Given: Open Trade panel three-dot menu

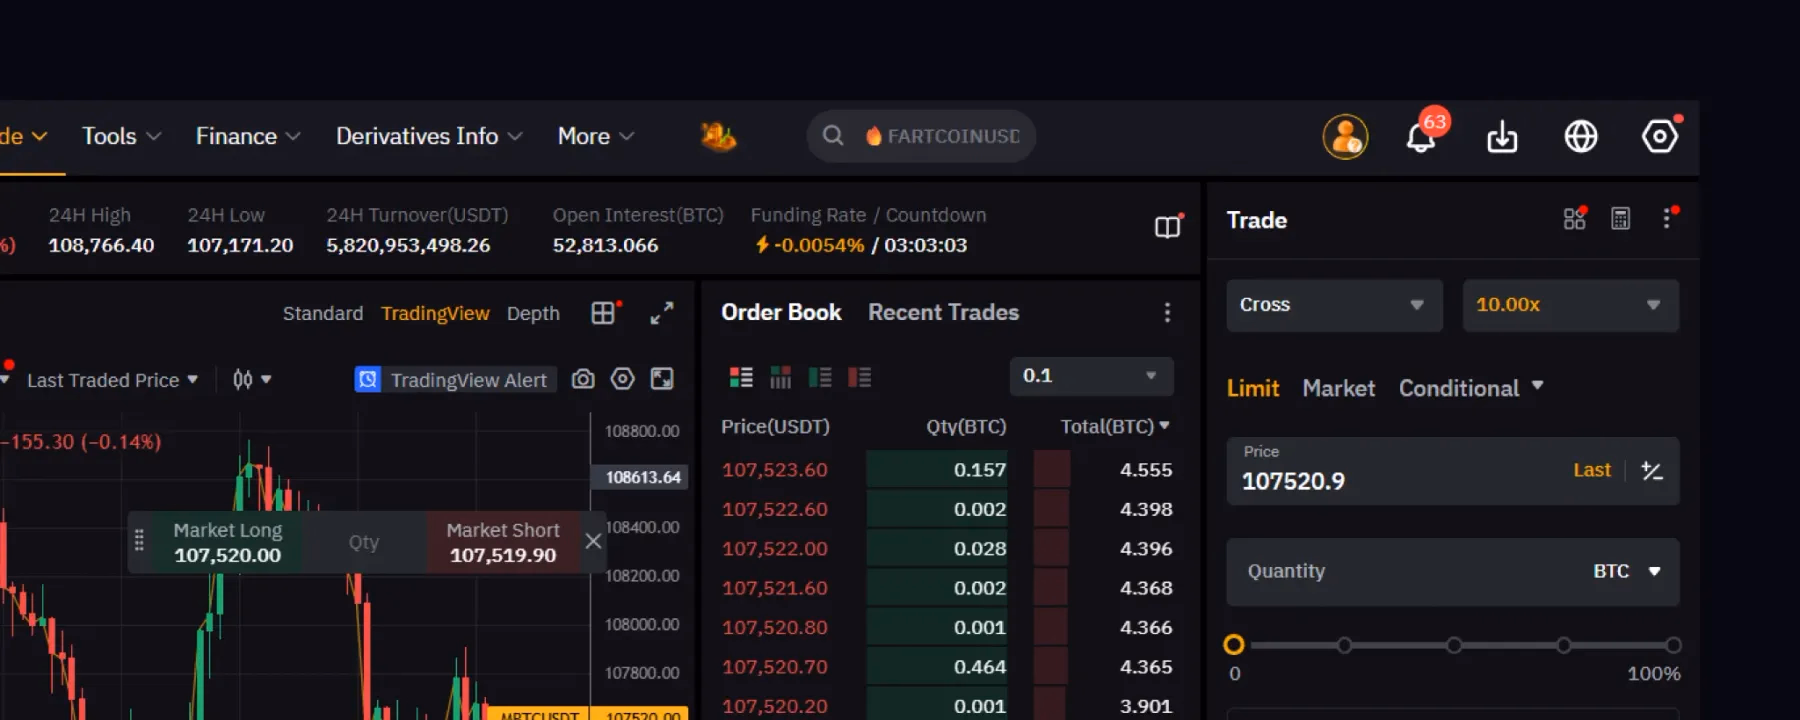Looking at the screenshot, I should [x=1667, y=218].
